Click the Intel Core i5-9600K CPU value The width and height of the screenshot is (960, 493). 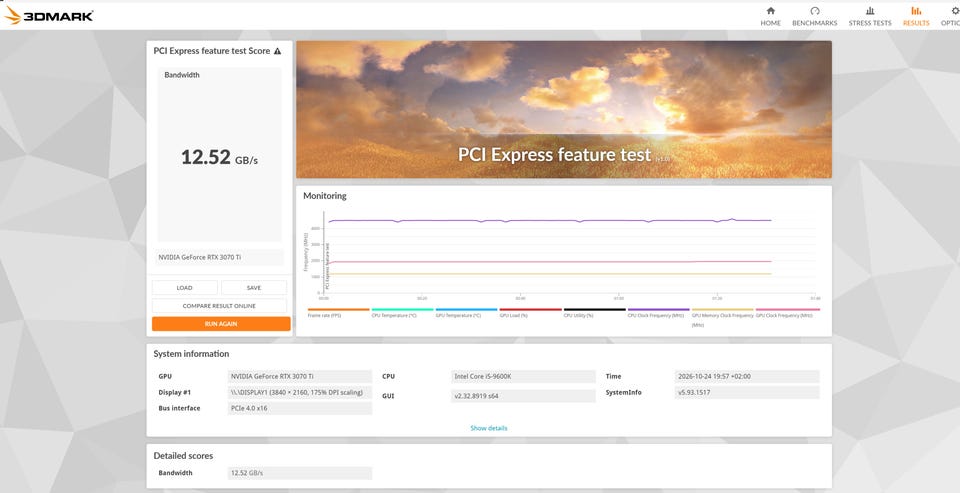coord(523,377)
